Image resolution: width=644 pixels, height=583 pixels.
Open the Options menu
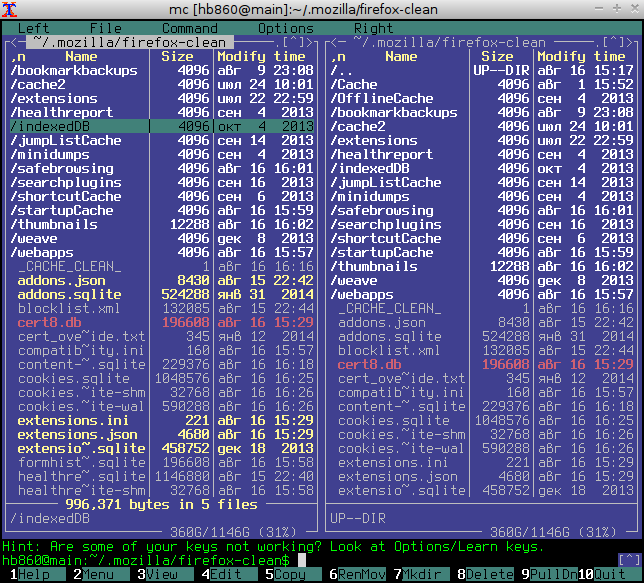[286, 28]
